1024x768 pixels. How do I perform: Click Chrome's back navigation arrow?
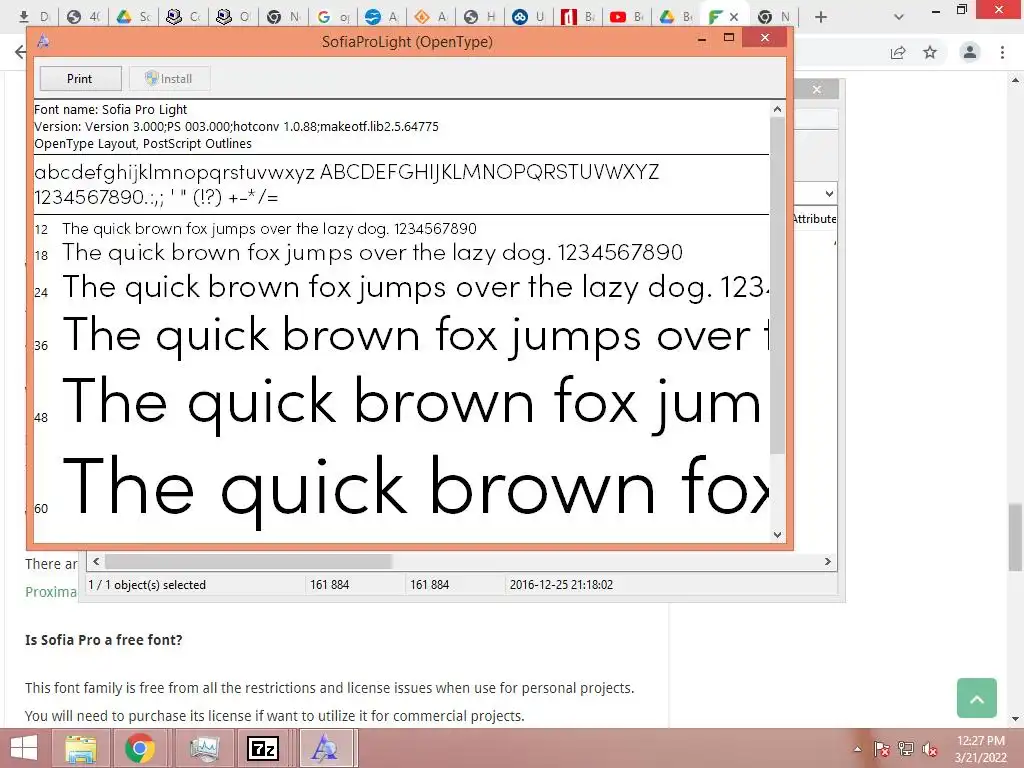click(20, 52)
